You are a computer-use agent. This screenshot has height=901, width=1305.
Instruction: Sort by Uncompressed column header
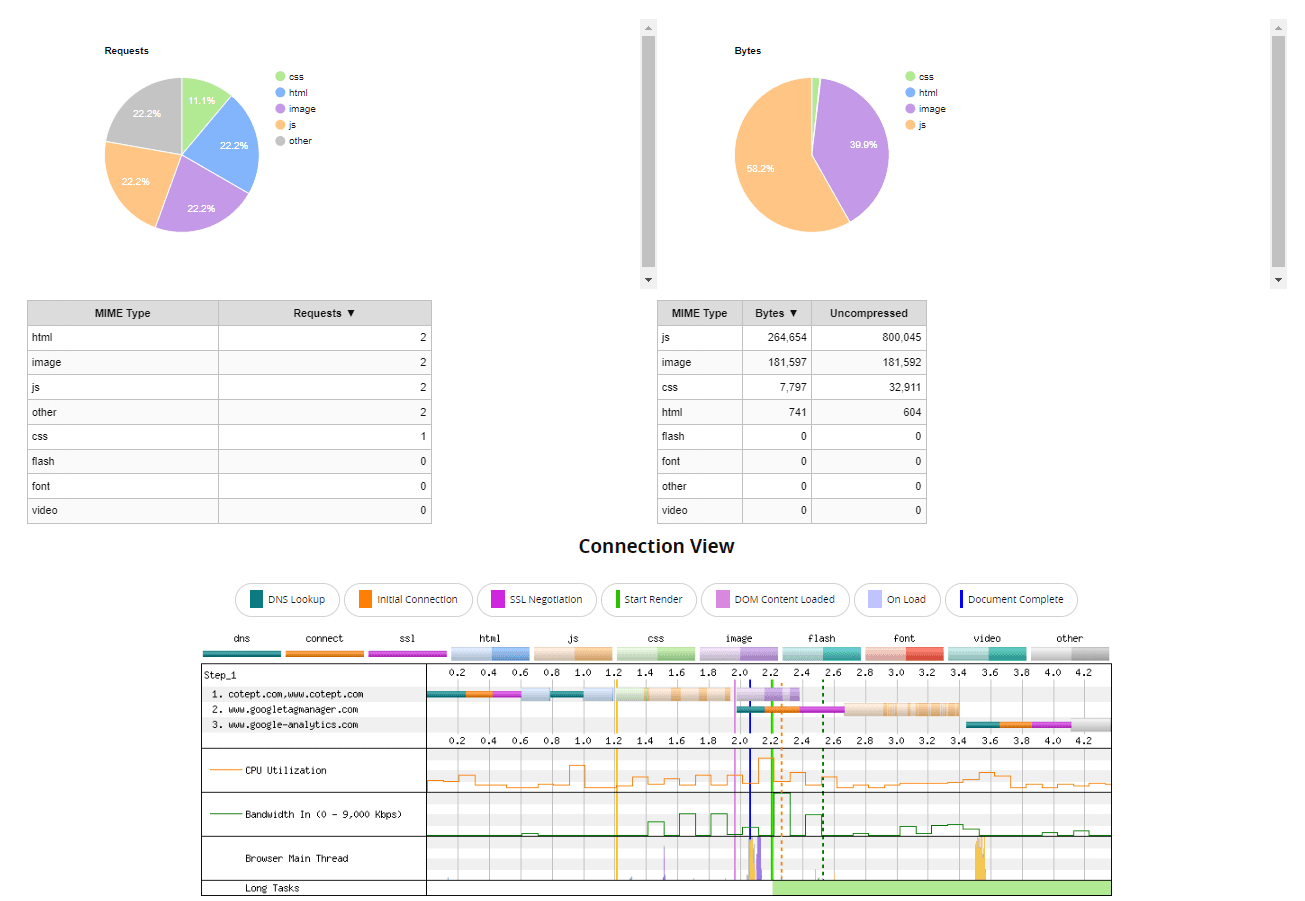coord(868,313)
